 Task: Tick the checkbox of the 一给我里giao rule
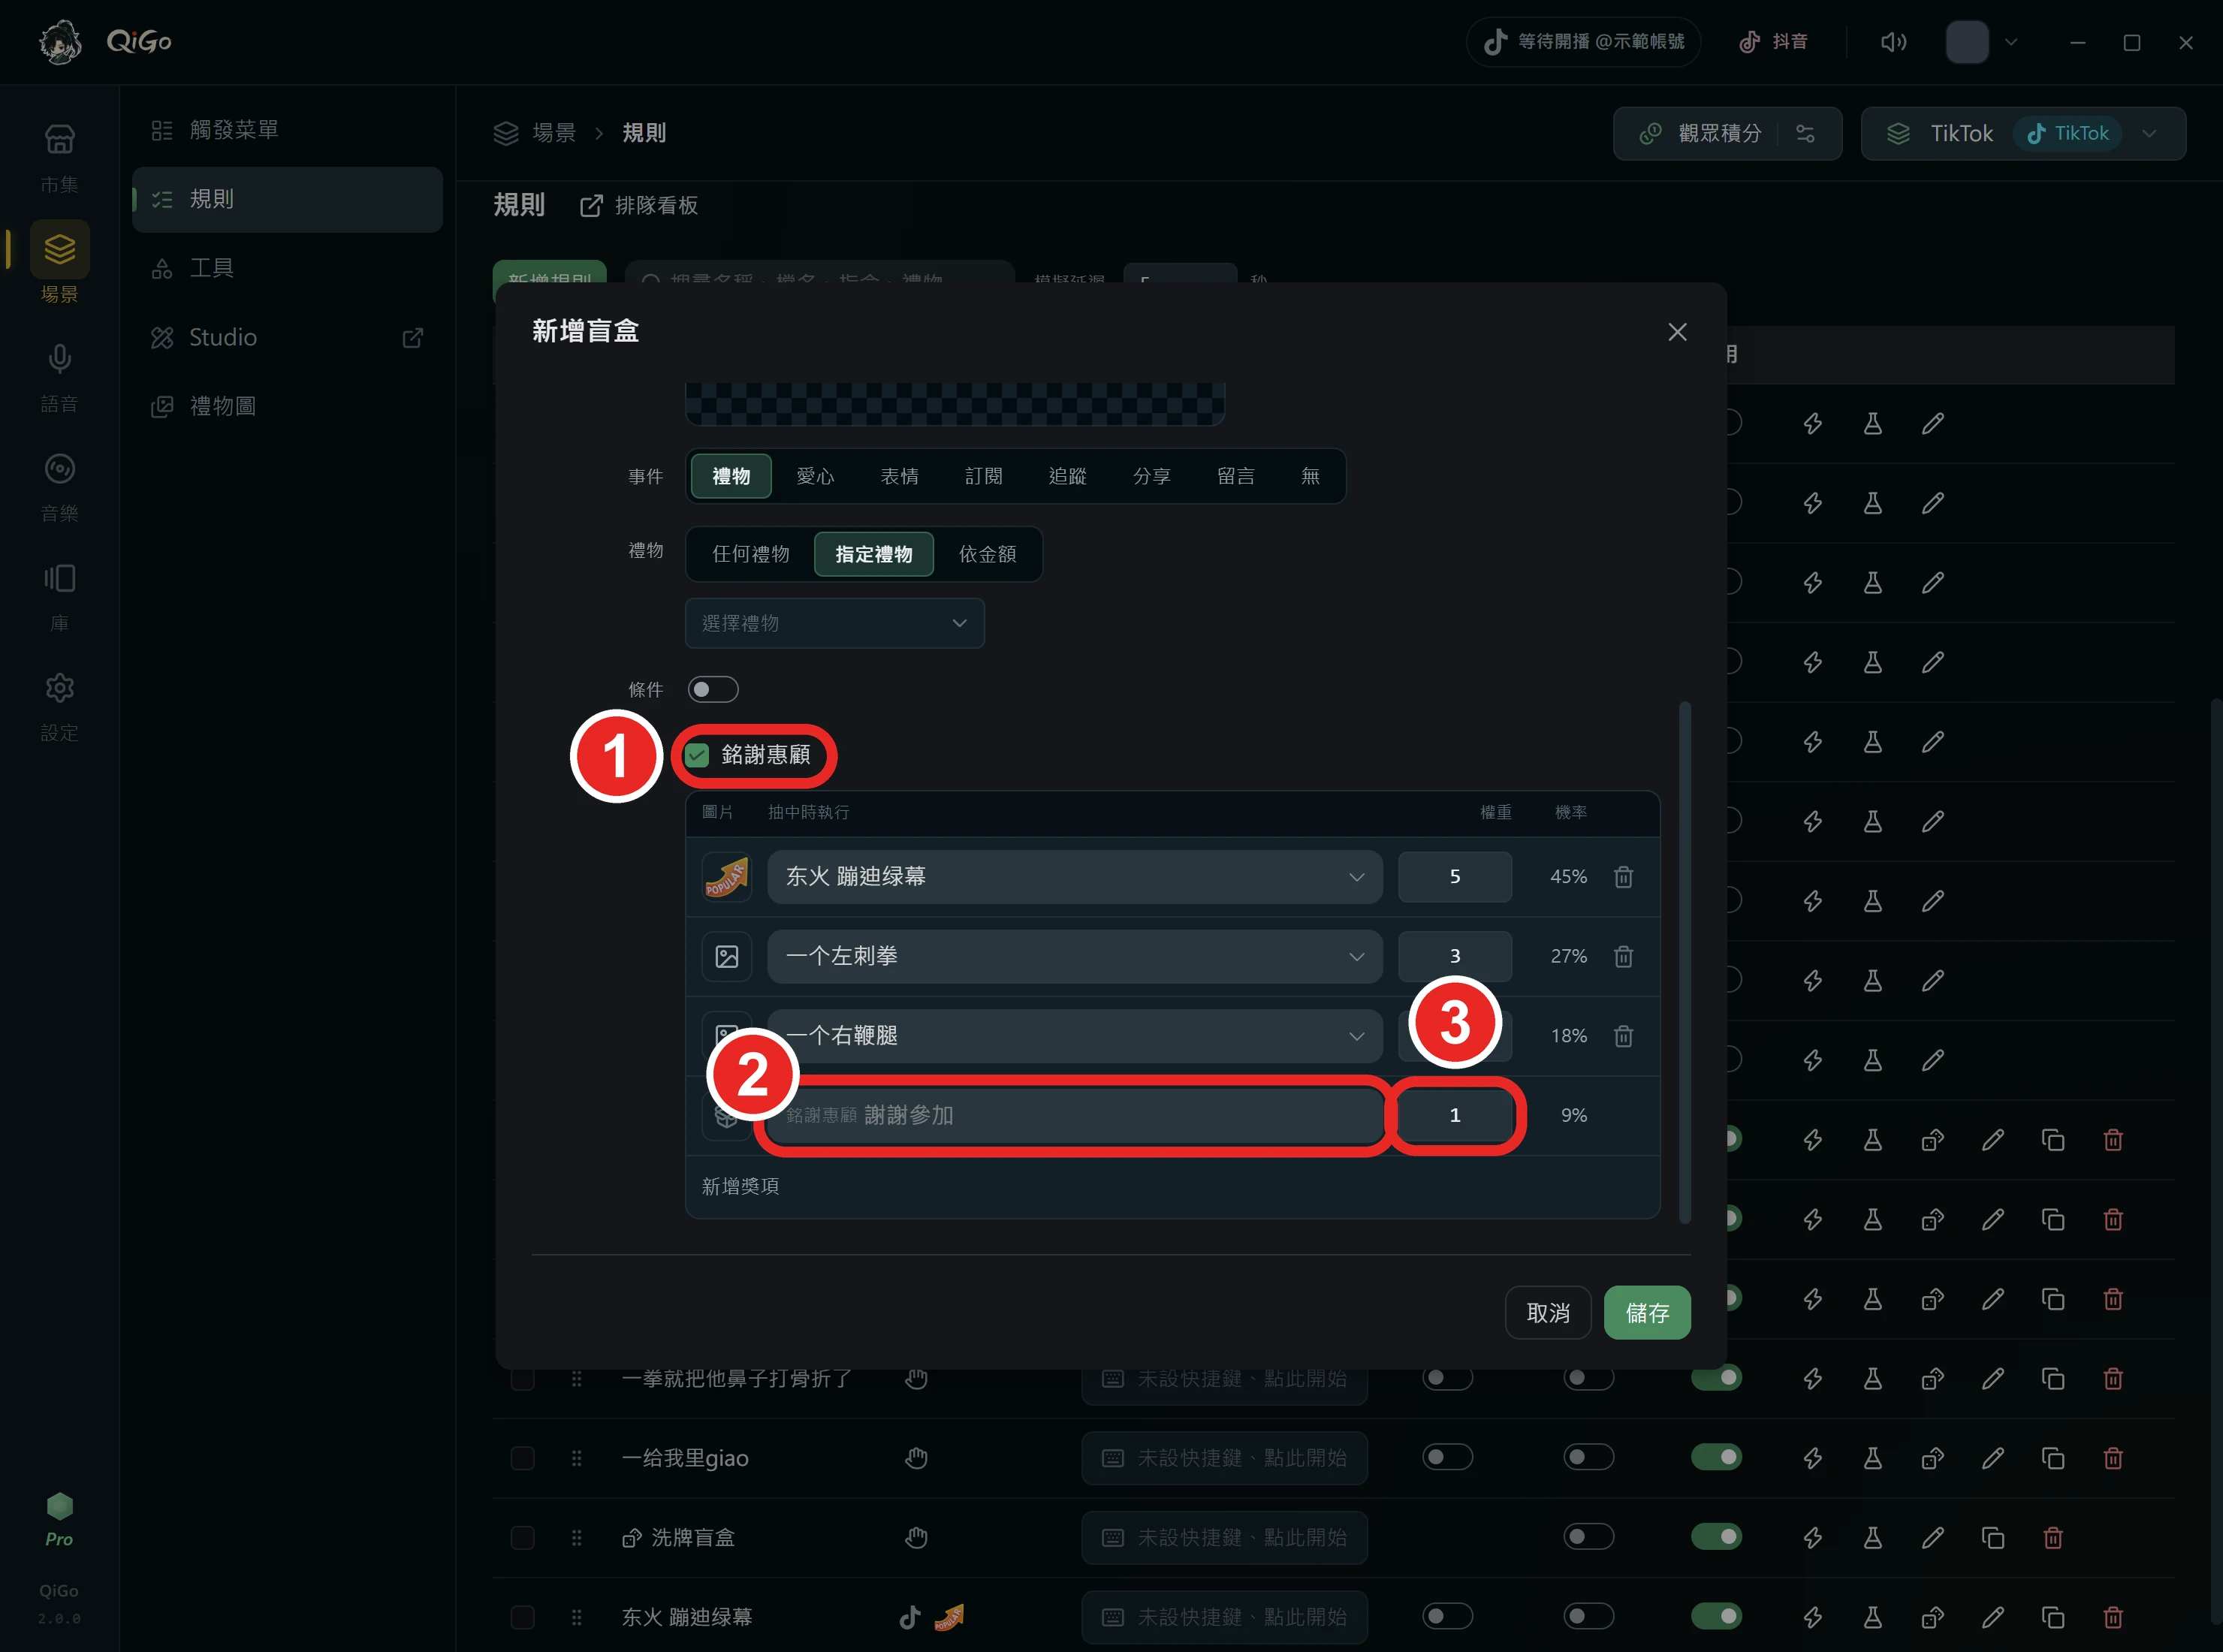click(522, 1458)
